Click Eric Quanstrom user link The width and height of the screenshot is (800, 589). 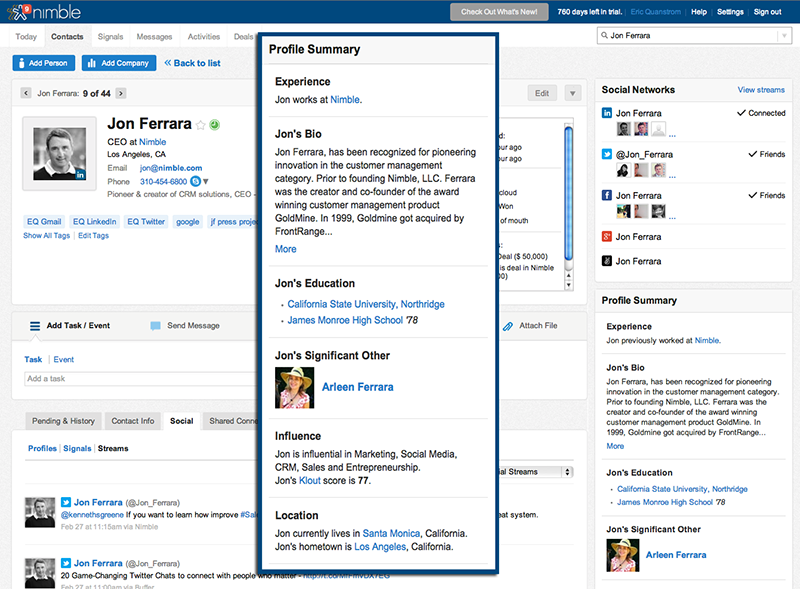click(656, 12)
